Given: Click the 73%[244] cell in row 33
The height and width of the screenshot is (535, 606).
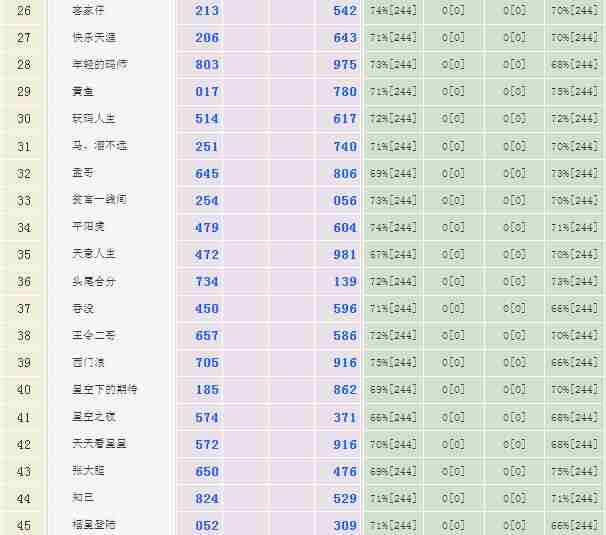Looking at the screenshot, I should (x=393, y=200).
